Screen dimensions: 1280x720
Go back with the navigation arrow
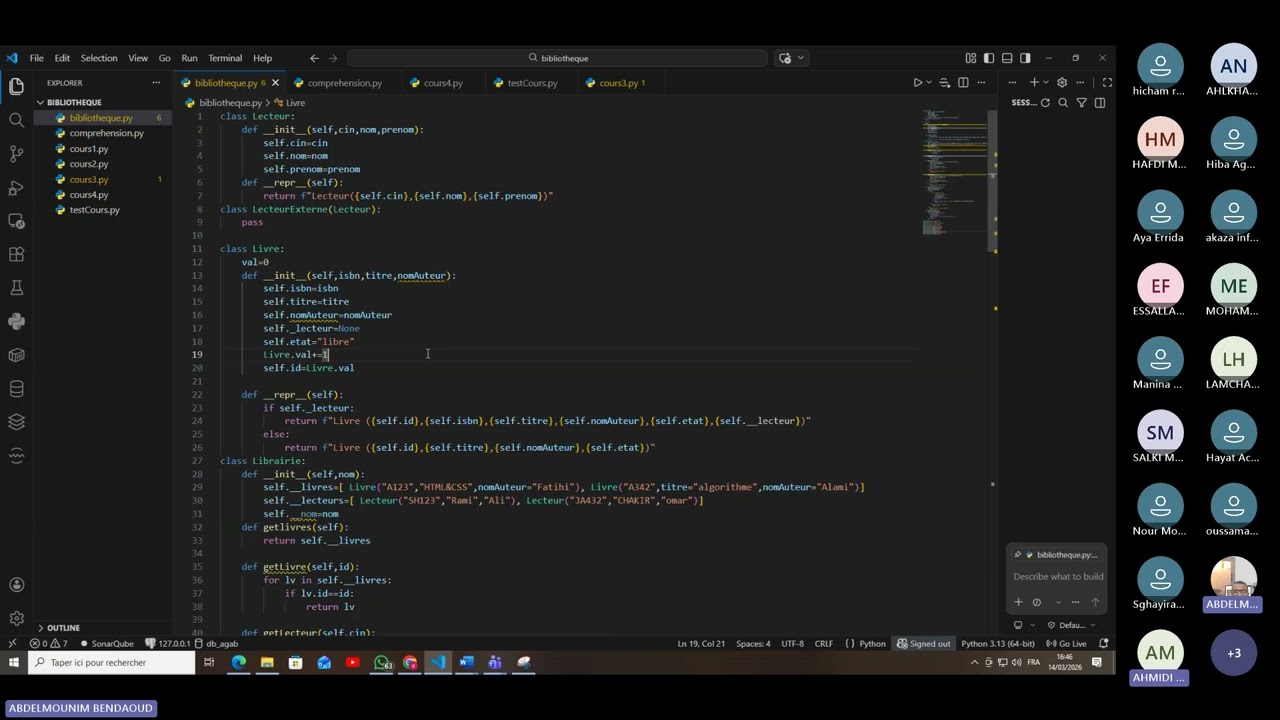[x=314, y=58]
